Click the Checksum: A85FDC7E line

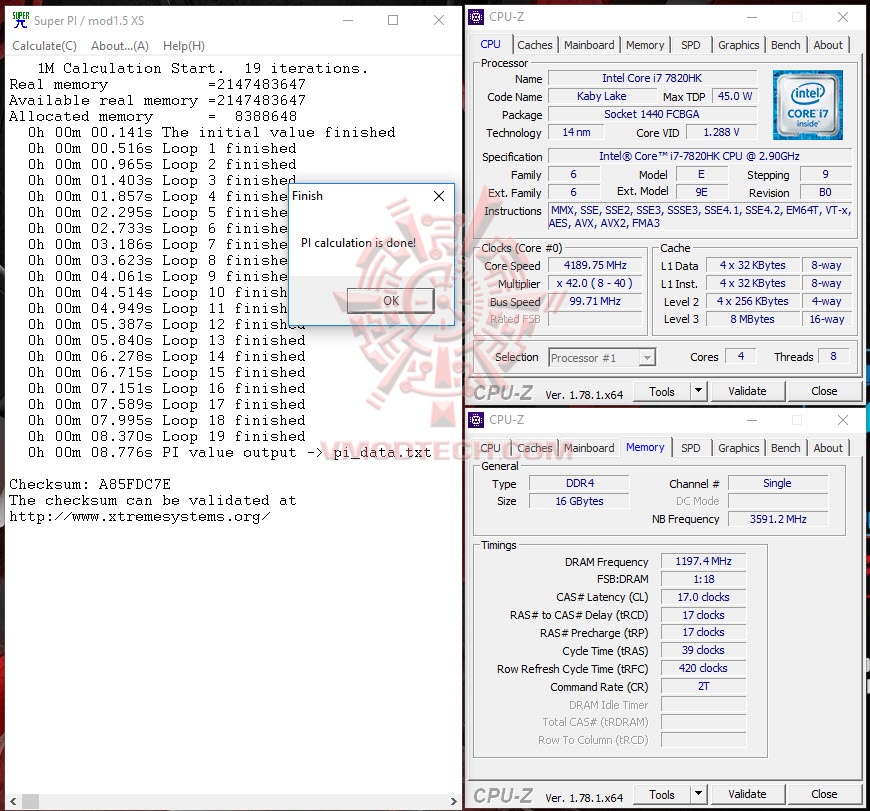90,484
